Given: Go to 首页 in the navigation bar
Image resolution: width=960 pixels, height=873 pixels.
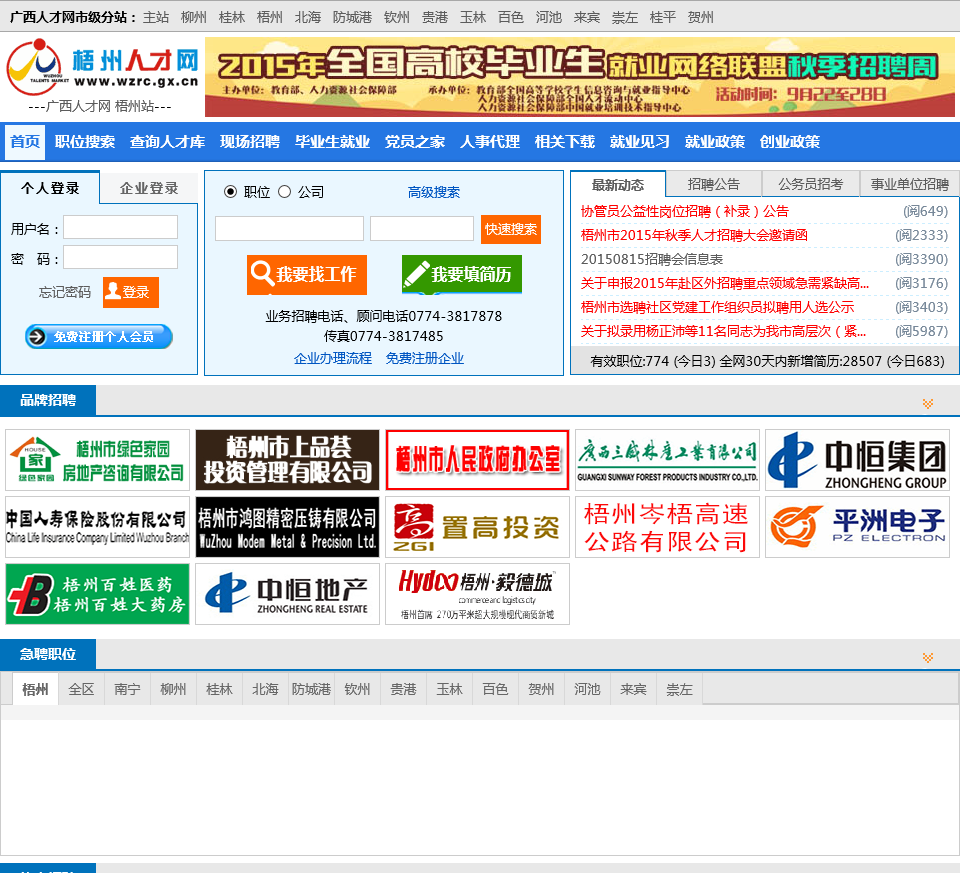Looking at the screenshot, I should tap(25, 142).
